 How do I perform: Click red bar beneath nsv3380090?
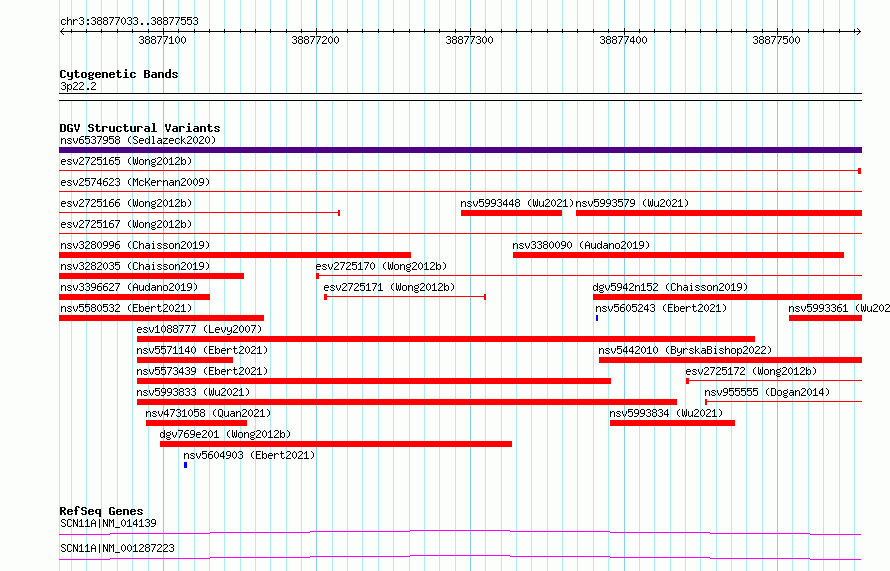coord(678,255)
